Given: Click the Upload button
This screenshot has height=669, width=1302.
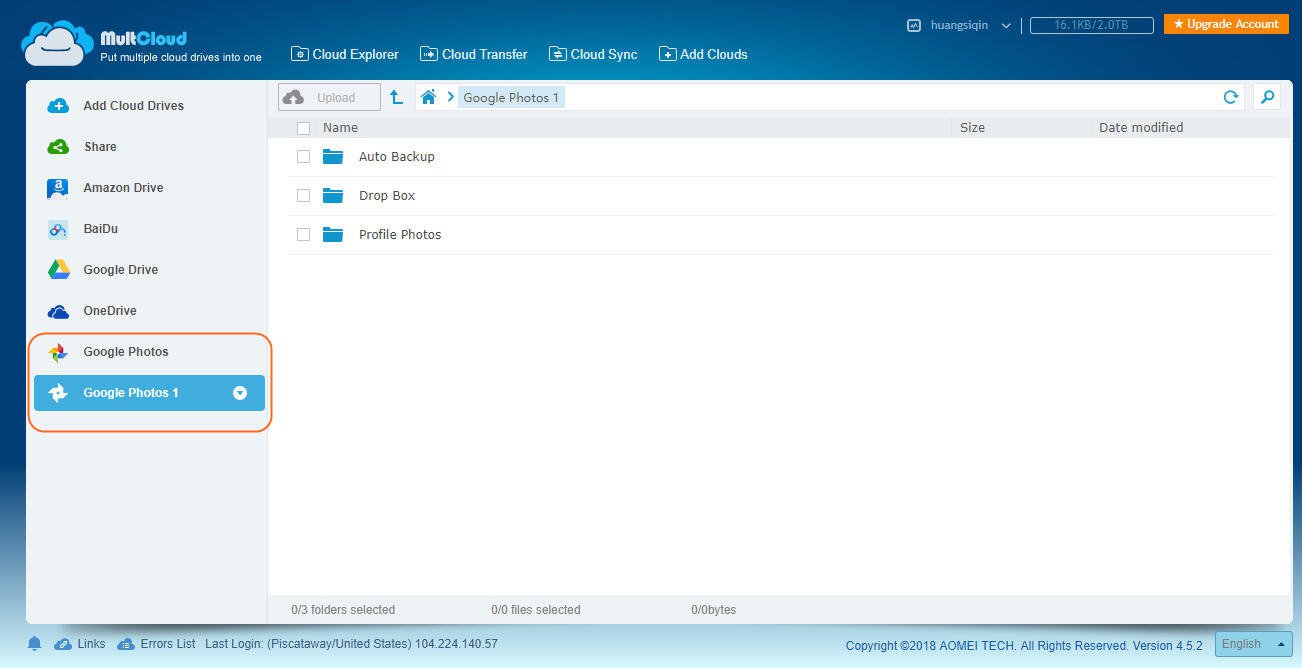Looking at the screenshot, I should [x=329, y=97].
